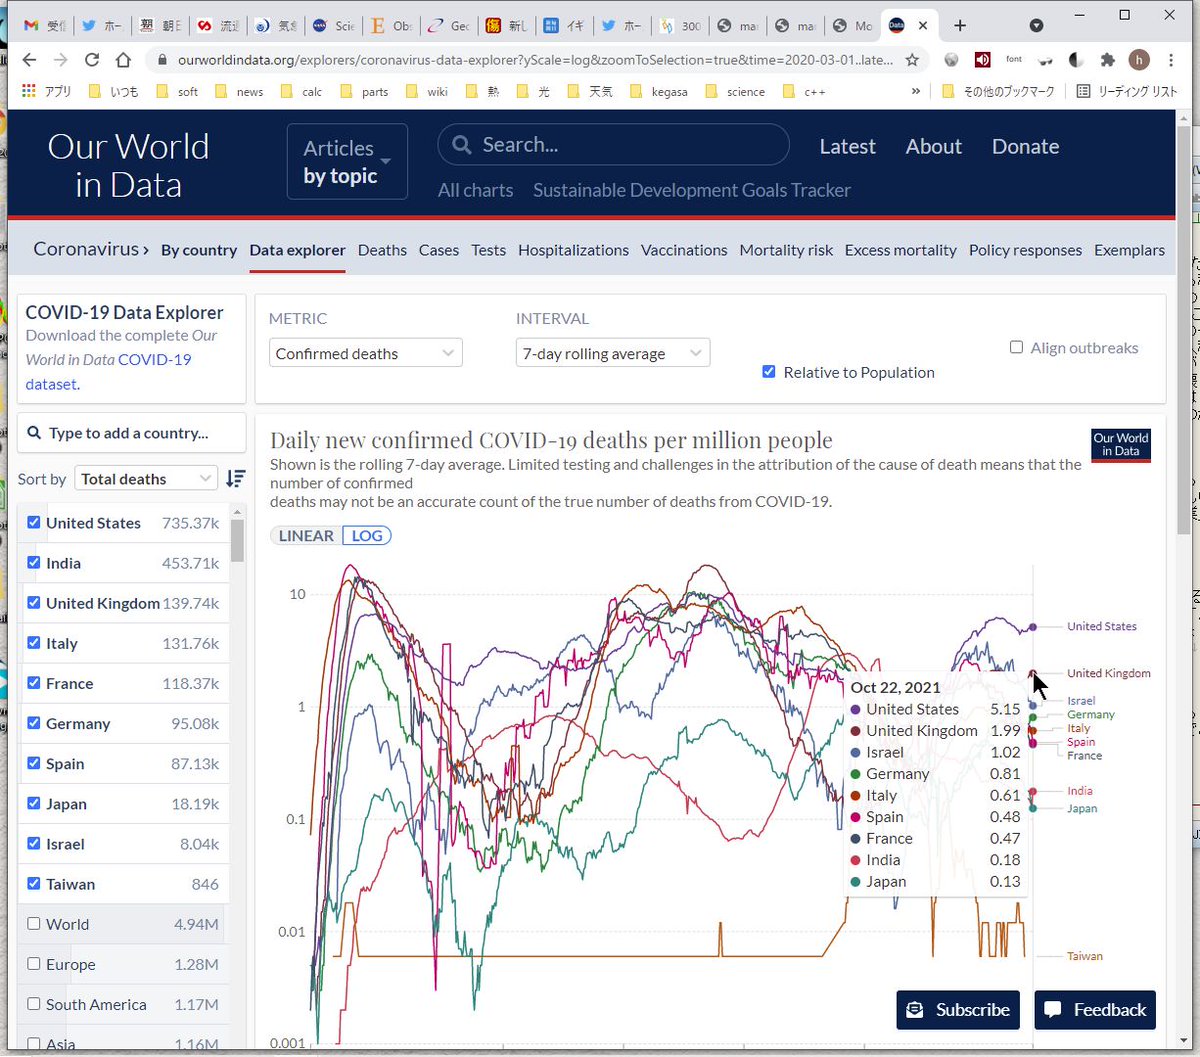Screen dimensions: 1200x1057
Task: Open the browser home page icon
Action: [123, 60]
